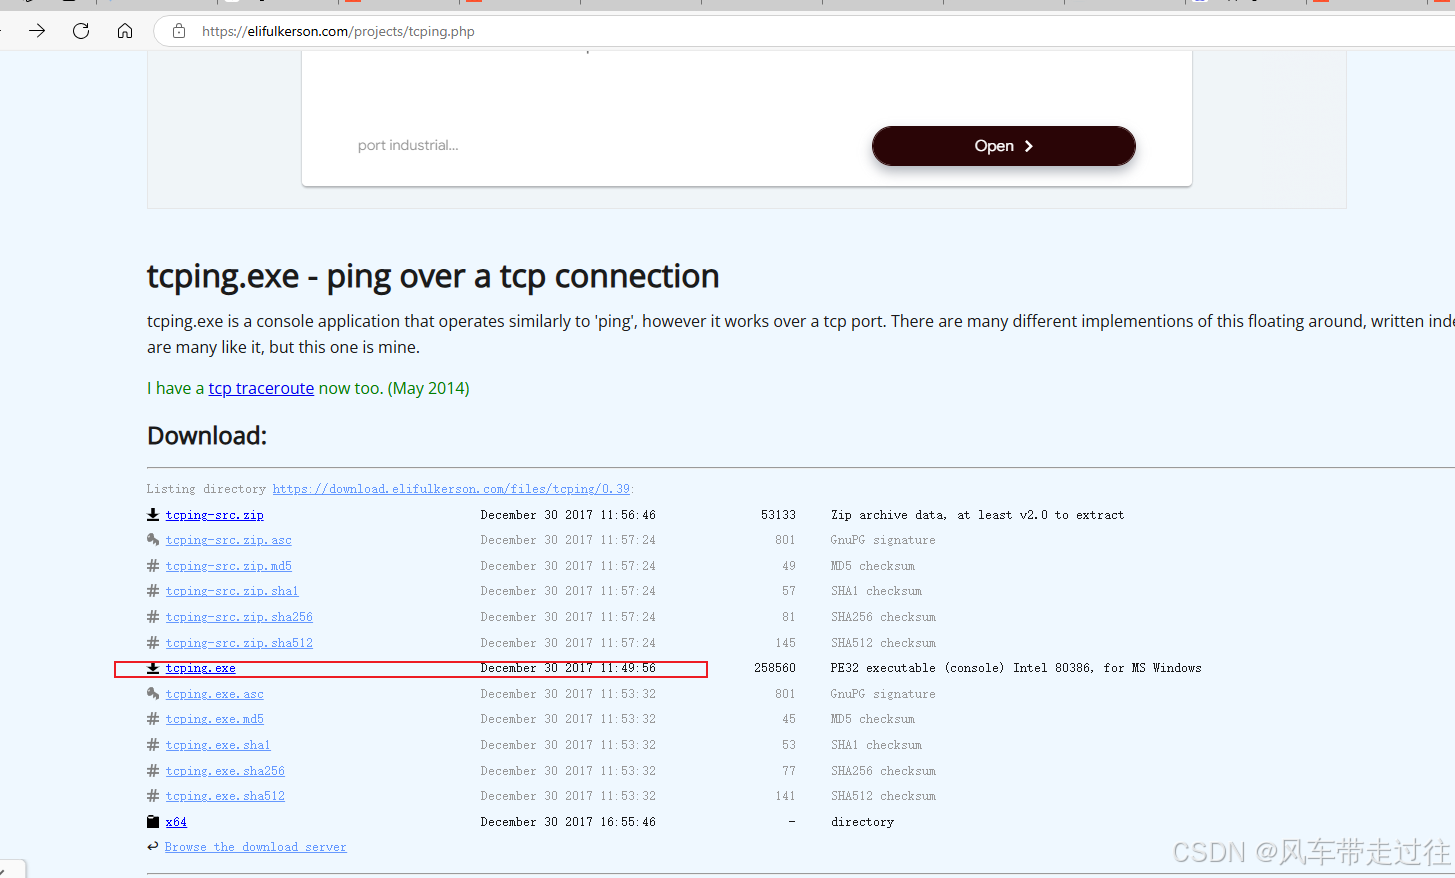Image resolution: width=1455 pixels, height=878 pixels.
Task: Open tcping-src.zip.md5 checksum
Action: coord(229,566)
